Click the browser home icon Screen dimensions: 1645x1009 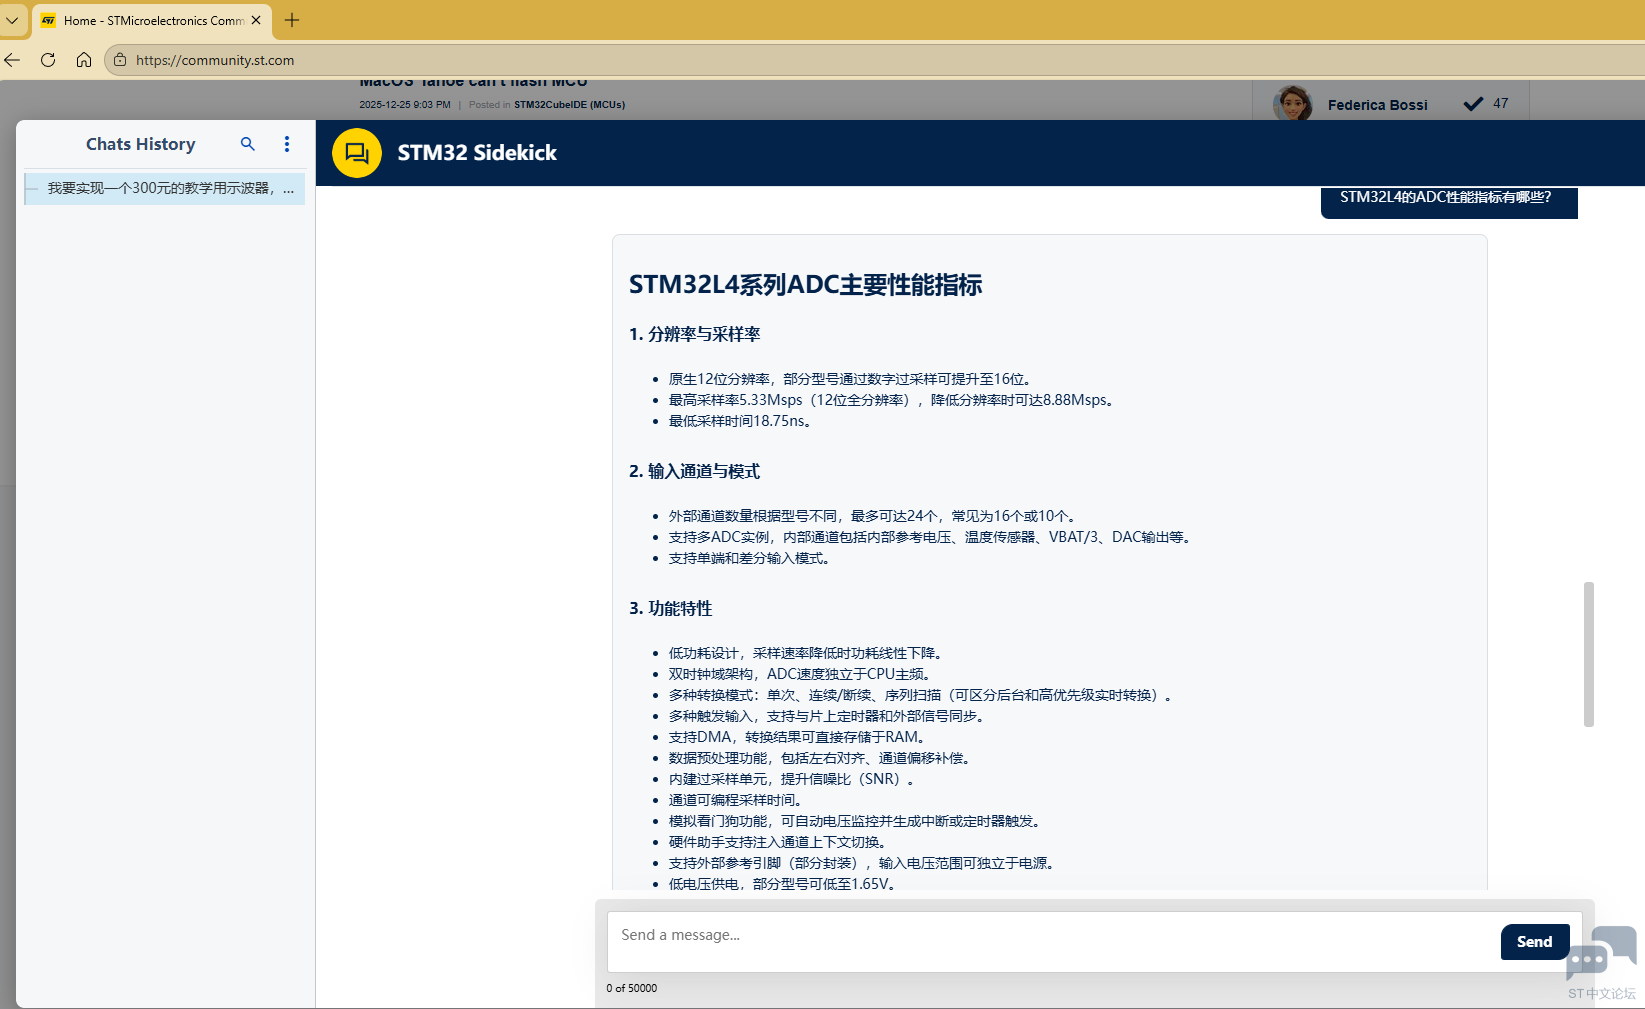coord(84,60)
